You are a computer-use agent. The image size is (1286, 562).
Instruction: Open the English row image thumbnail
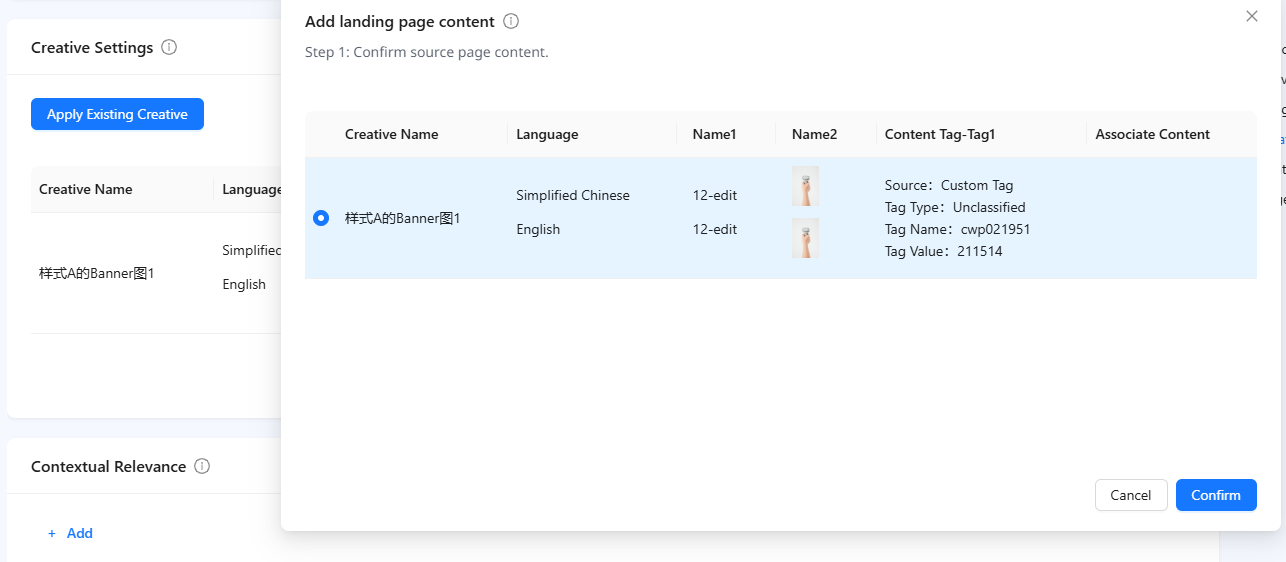[805, 238]
